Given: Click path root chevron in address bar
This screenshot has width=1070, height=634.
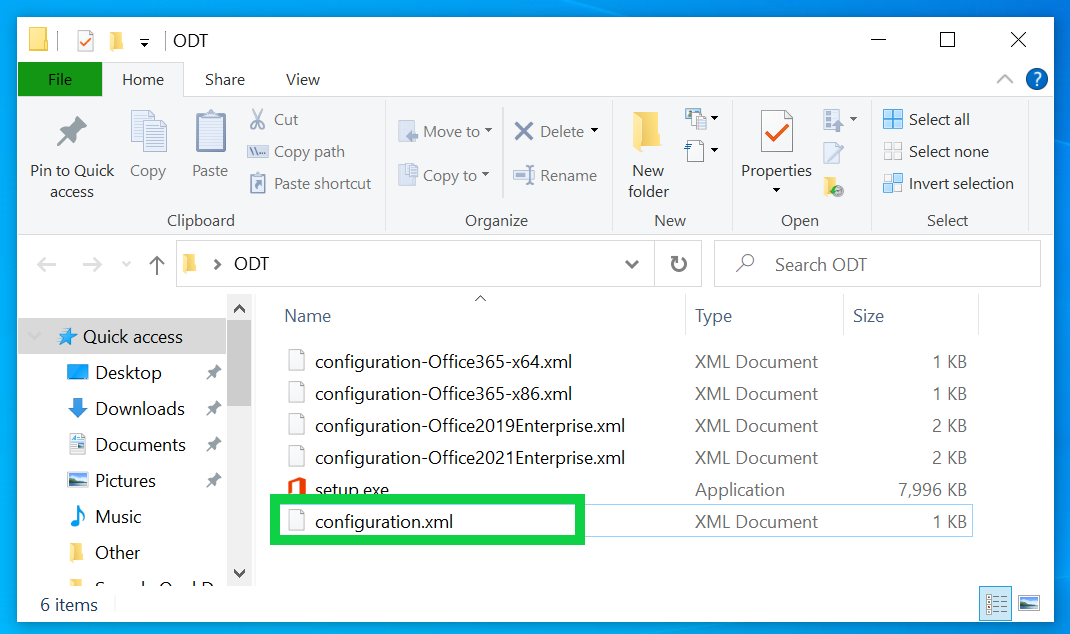Looking at the screenshot, I should 217,264.
